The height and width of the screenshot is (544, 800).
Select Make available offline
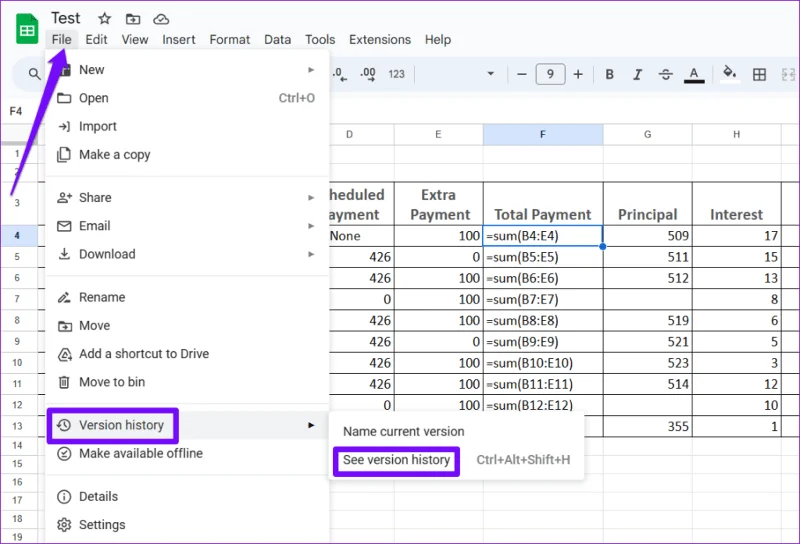click(x=187, y=453)
